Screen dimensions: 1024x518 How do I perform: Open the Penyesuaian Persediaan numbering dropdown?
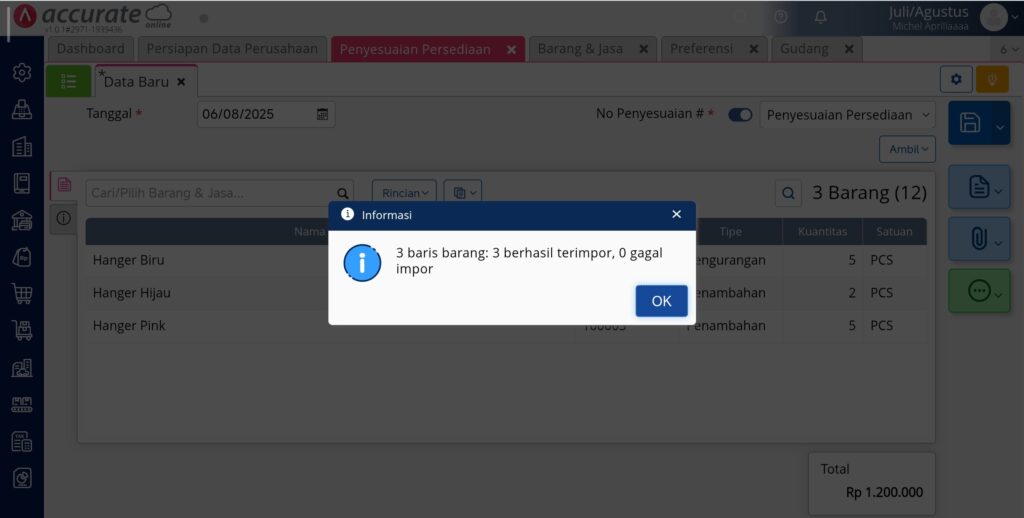coord(847,115)
